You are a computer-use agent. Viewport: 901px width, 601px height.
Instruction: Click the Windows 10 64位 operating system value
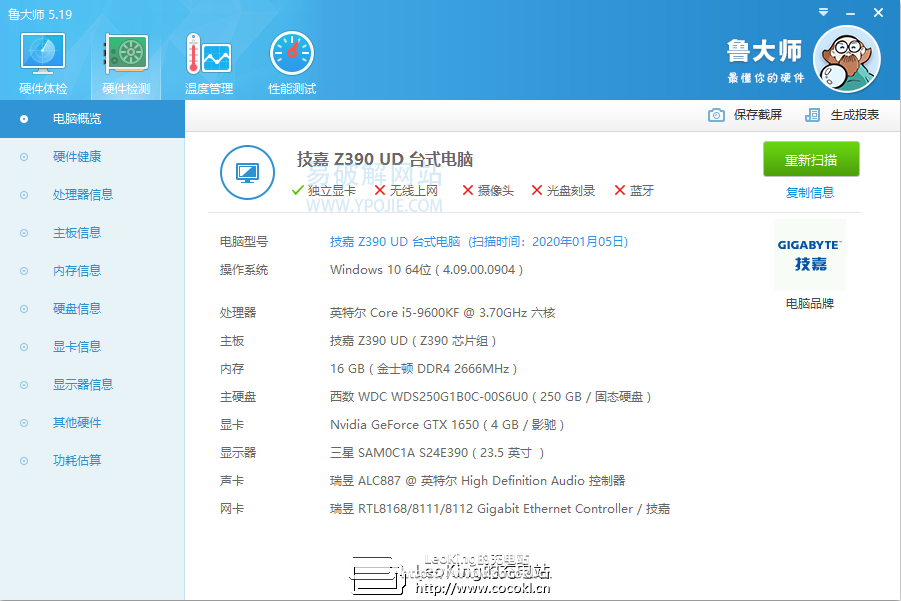tap(426, 269)
